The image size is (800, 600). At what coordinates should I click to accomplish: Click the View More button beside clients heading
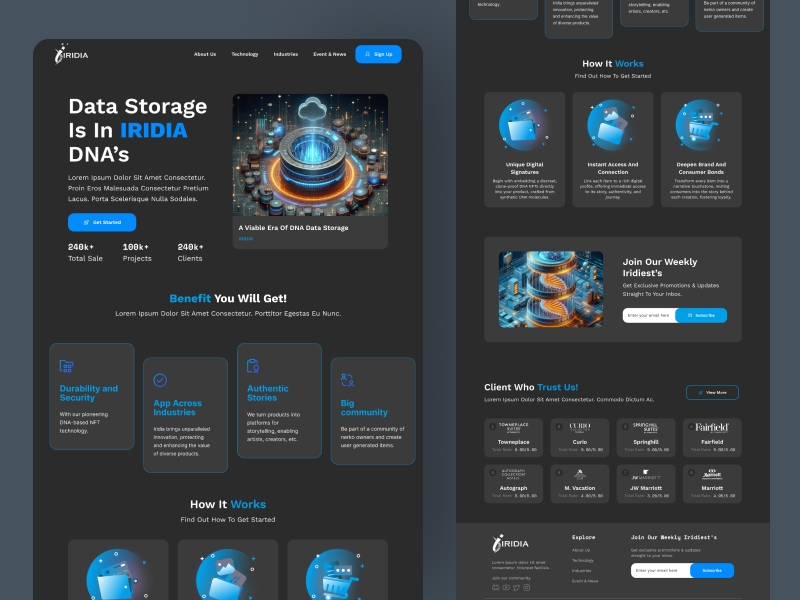pyautogui.click(x=712, y=392)
